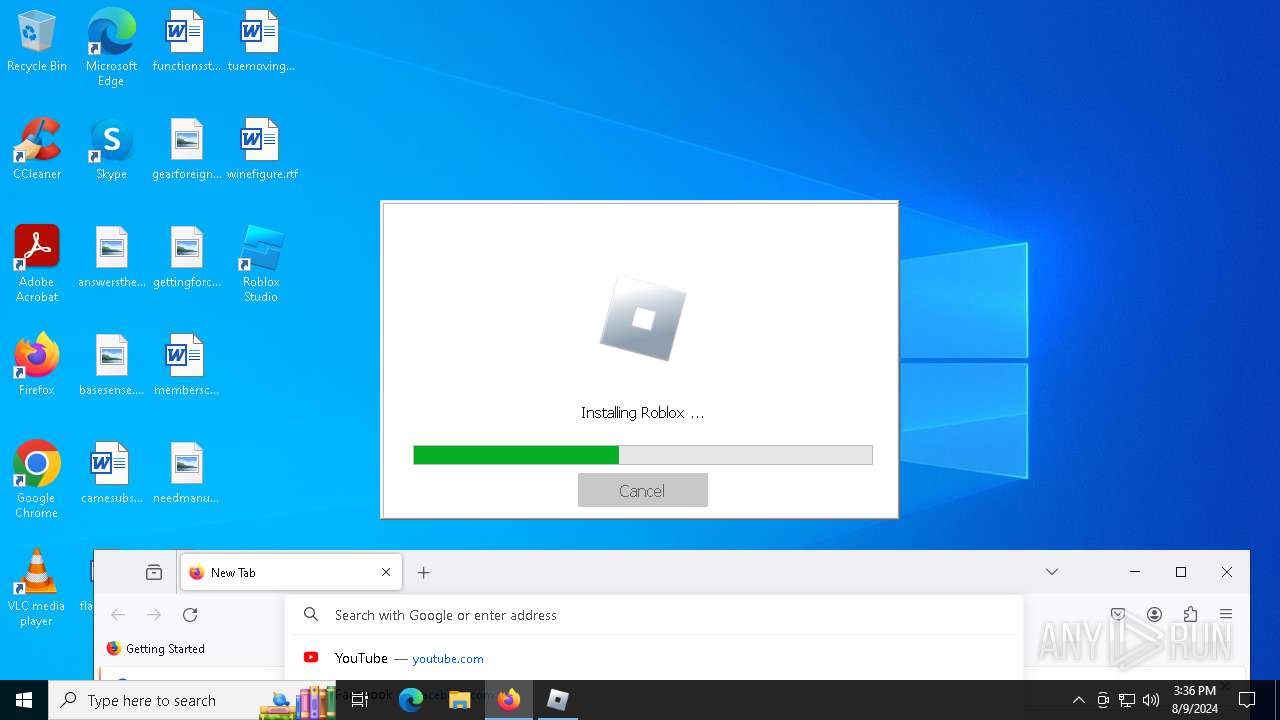Open Firefox extensions puzzle icon
This screenshot has width=1280, height=720.
click(x=1190, y=614)
